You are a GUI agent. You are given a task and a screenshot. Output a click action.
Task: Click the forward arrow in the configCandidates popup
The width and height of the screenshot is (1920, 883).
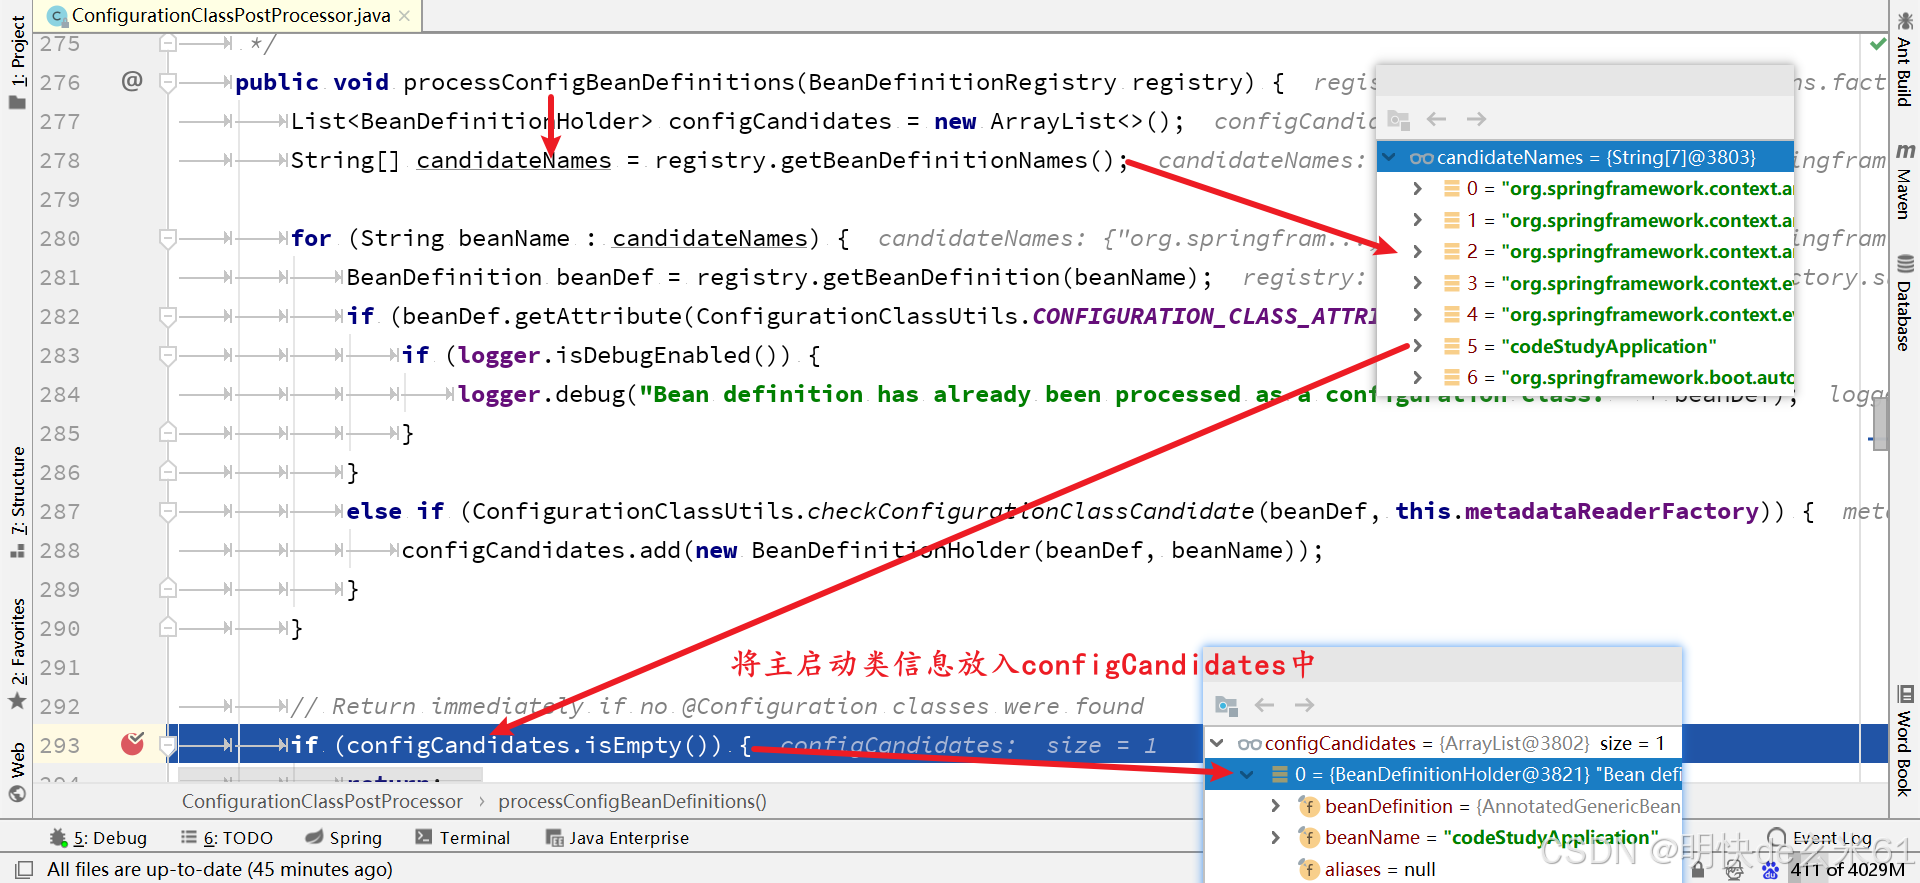click(1304, 705)
